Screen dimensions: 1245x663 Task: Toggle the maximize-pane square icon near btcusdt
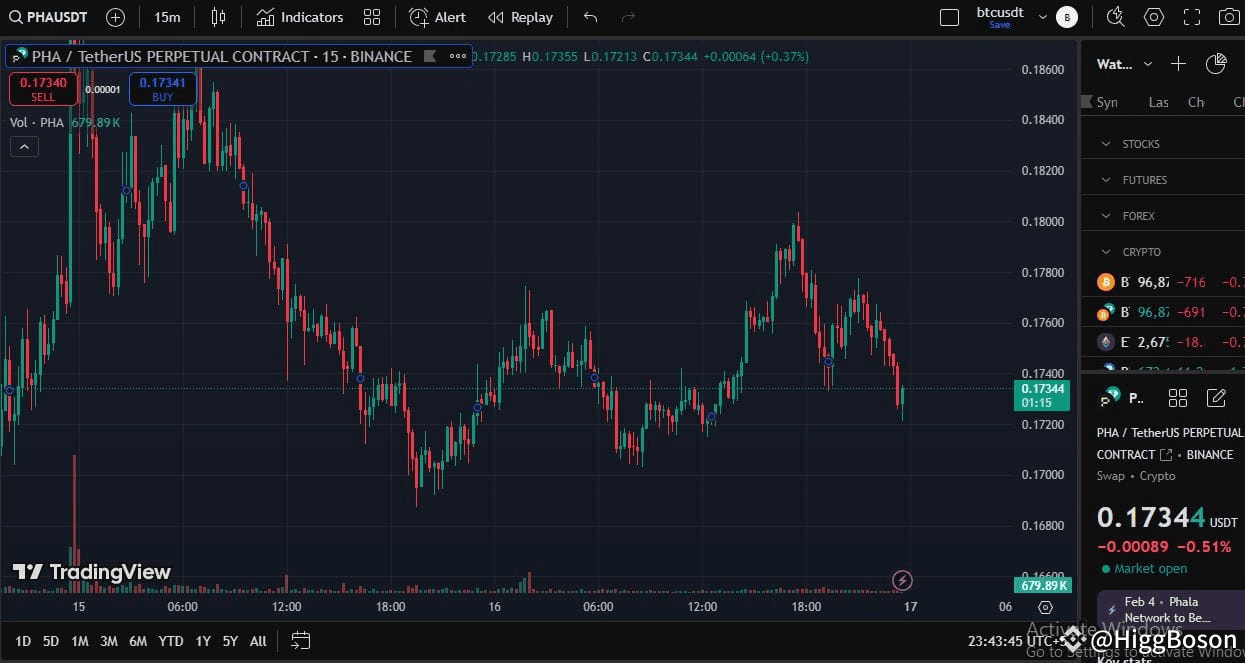949,16
